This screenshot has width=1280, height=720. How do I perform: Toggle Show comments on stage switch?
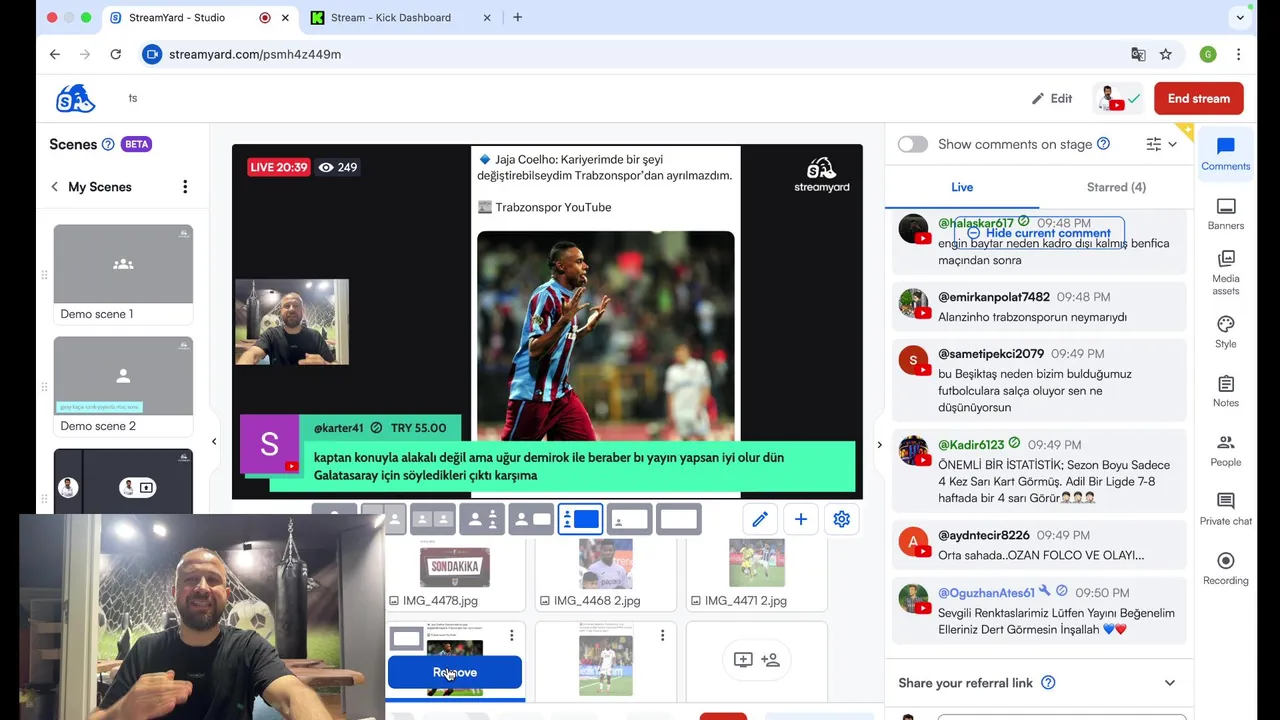(912, 144)
